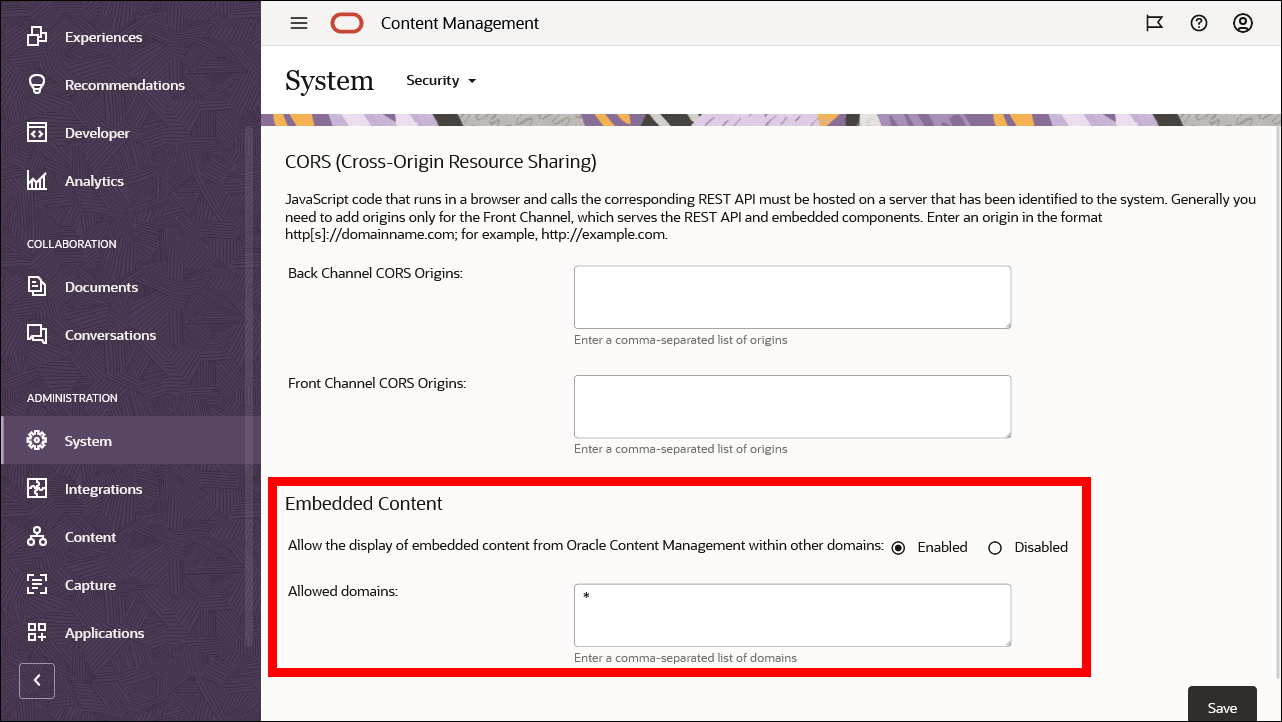Select the Enabled radio button for embedded content
This screenshot has width=1282, height=722.
click(x=898, y=547)
